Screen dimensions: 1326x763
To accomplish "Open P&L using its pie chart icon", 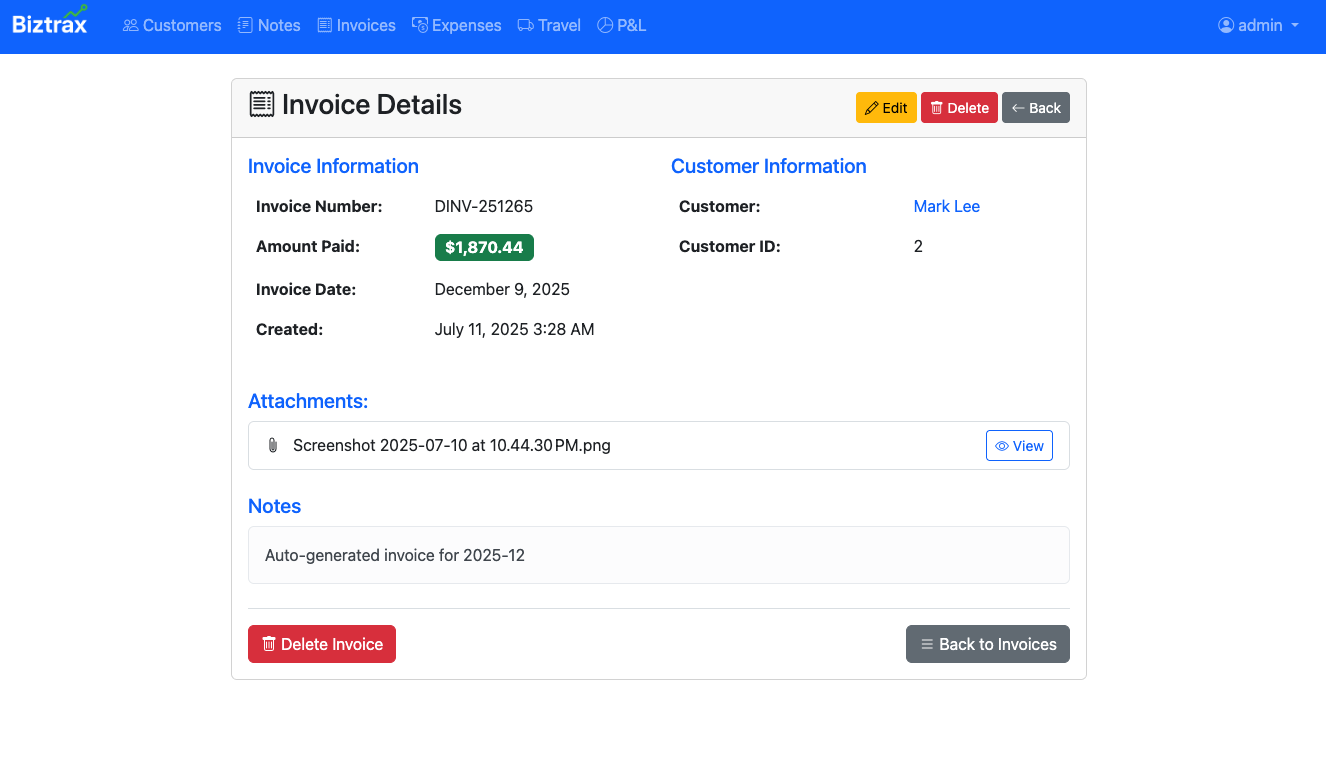I will point(604,25).
